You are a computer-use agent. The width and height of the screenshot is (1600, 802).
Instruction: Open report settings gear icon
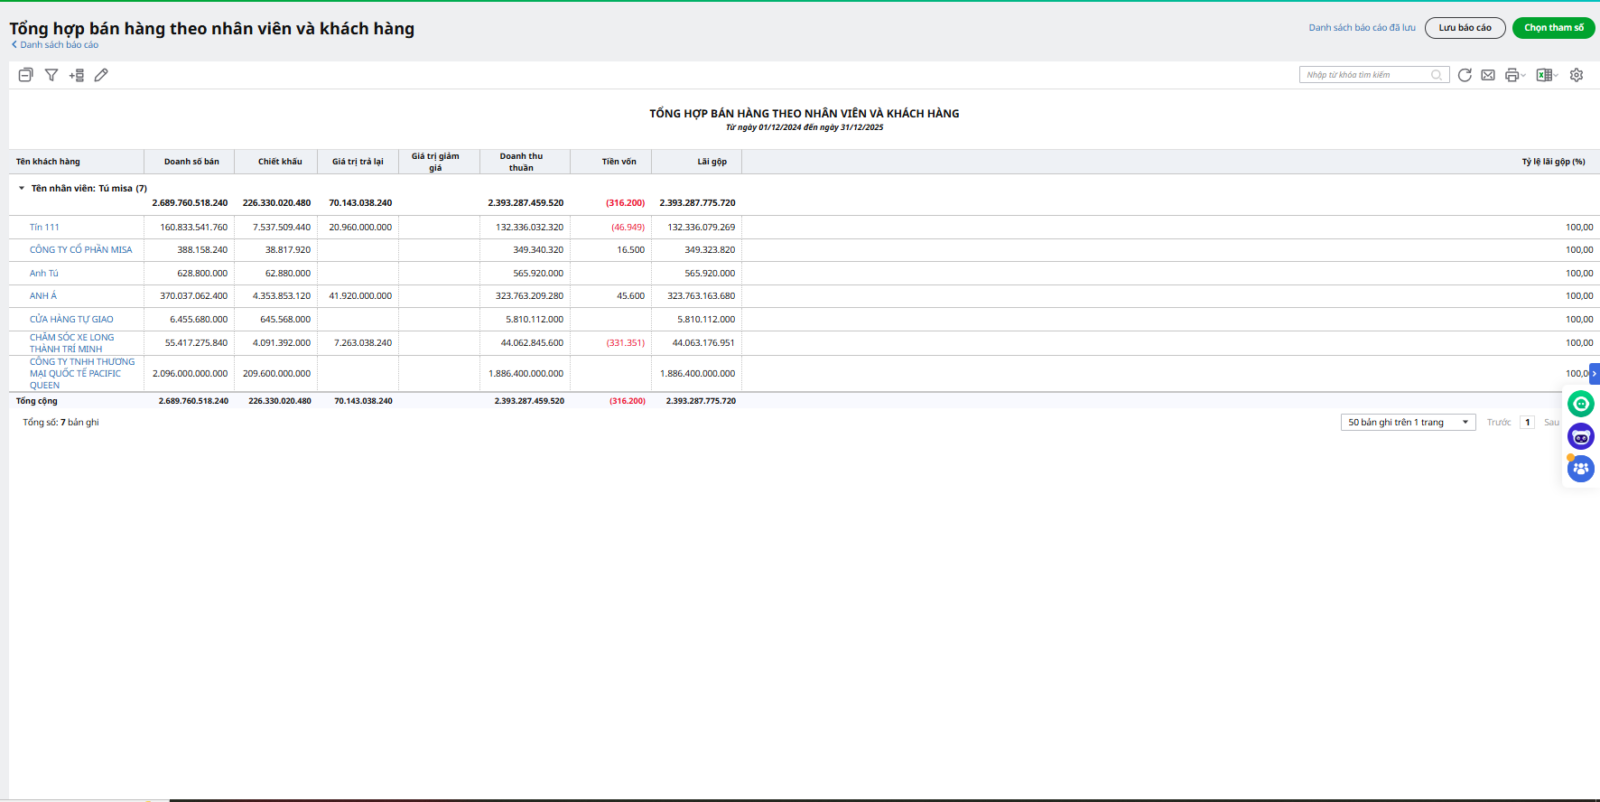point(1576,75)
